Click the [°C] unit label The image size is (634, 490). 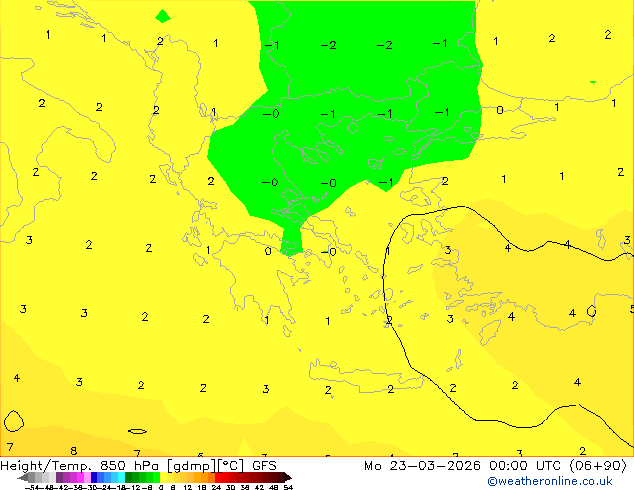(231, 466)
